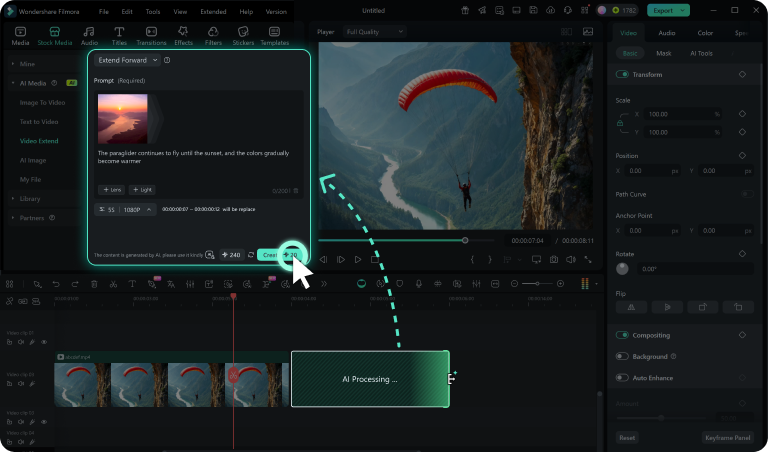Switch to the Mask sub-tab
Viewport: 768px width, 452px height.
click(x=664, y=53)
